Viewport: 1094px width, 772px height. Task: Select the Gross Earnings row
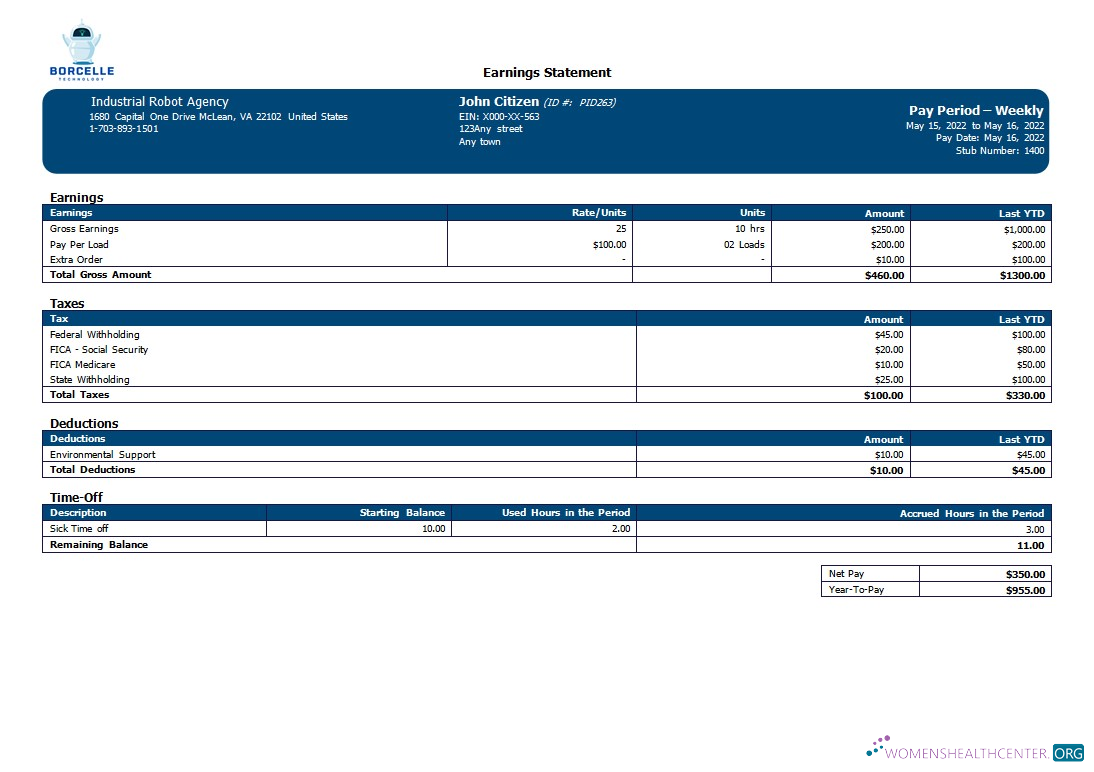click(x=85, y=228)
